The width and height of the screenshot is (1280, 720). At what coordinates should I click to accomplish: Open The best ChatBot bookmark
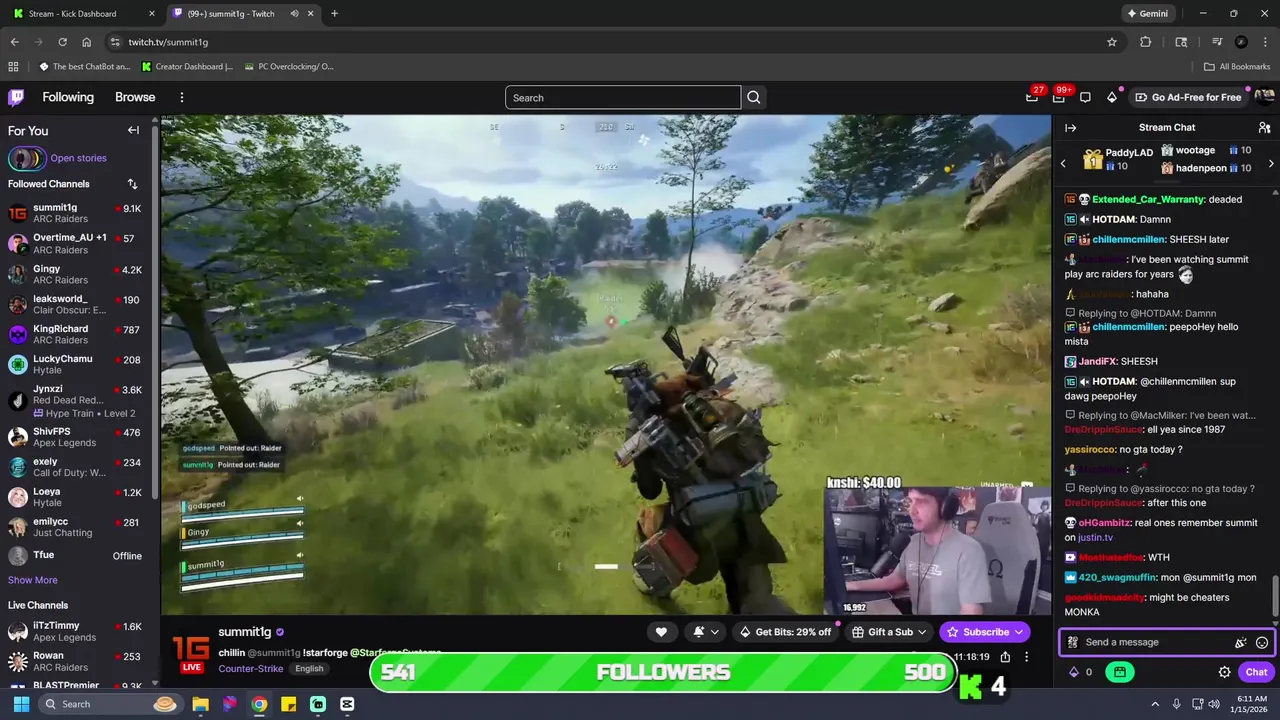point(85,67)
